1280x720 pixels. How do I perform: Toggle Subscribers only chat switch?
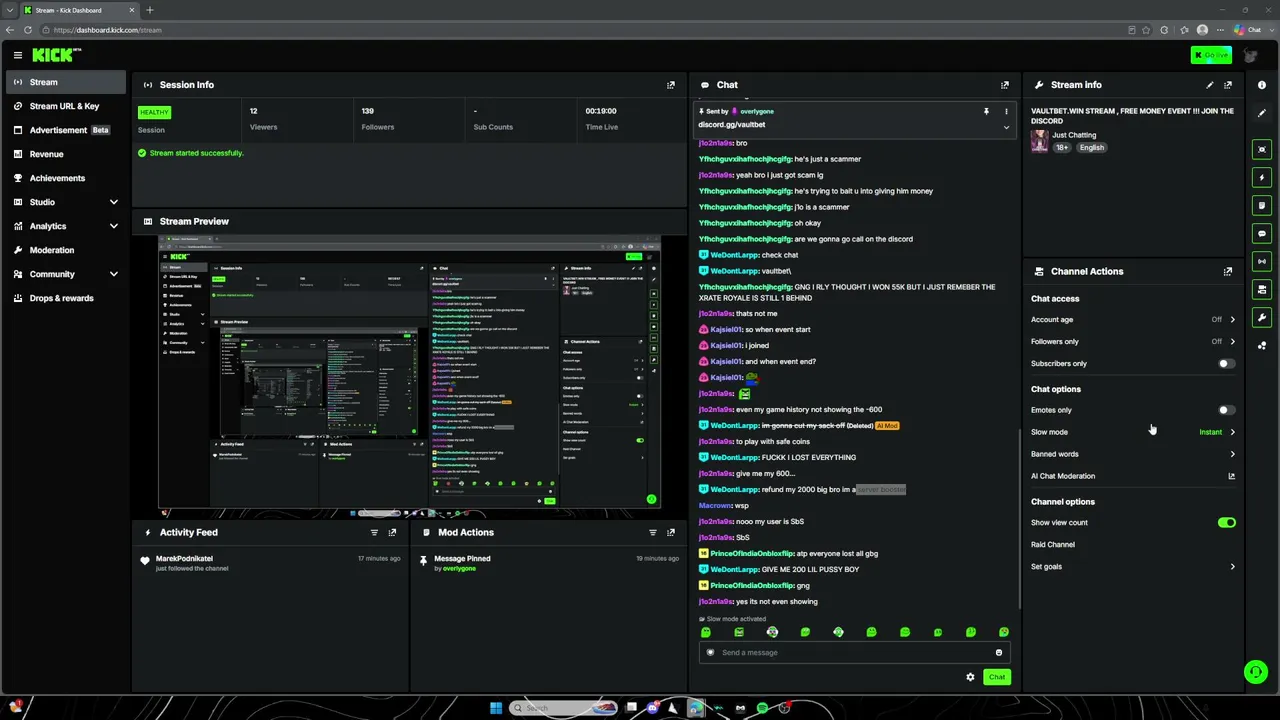tap(1226, 364)
